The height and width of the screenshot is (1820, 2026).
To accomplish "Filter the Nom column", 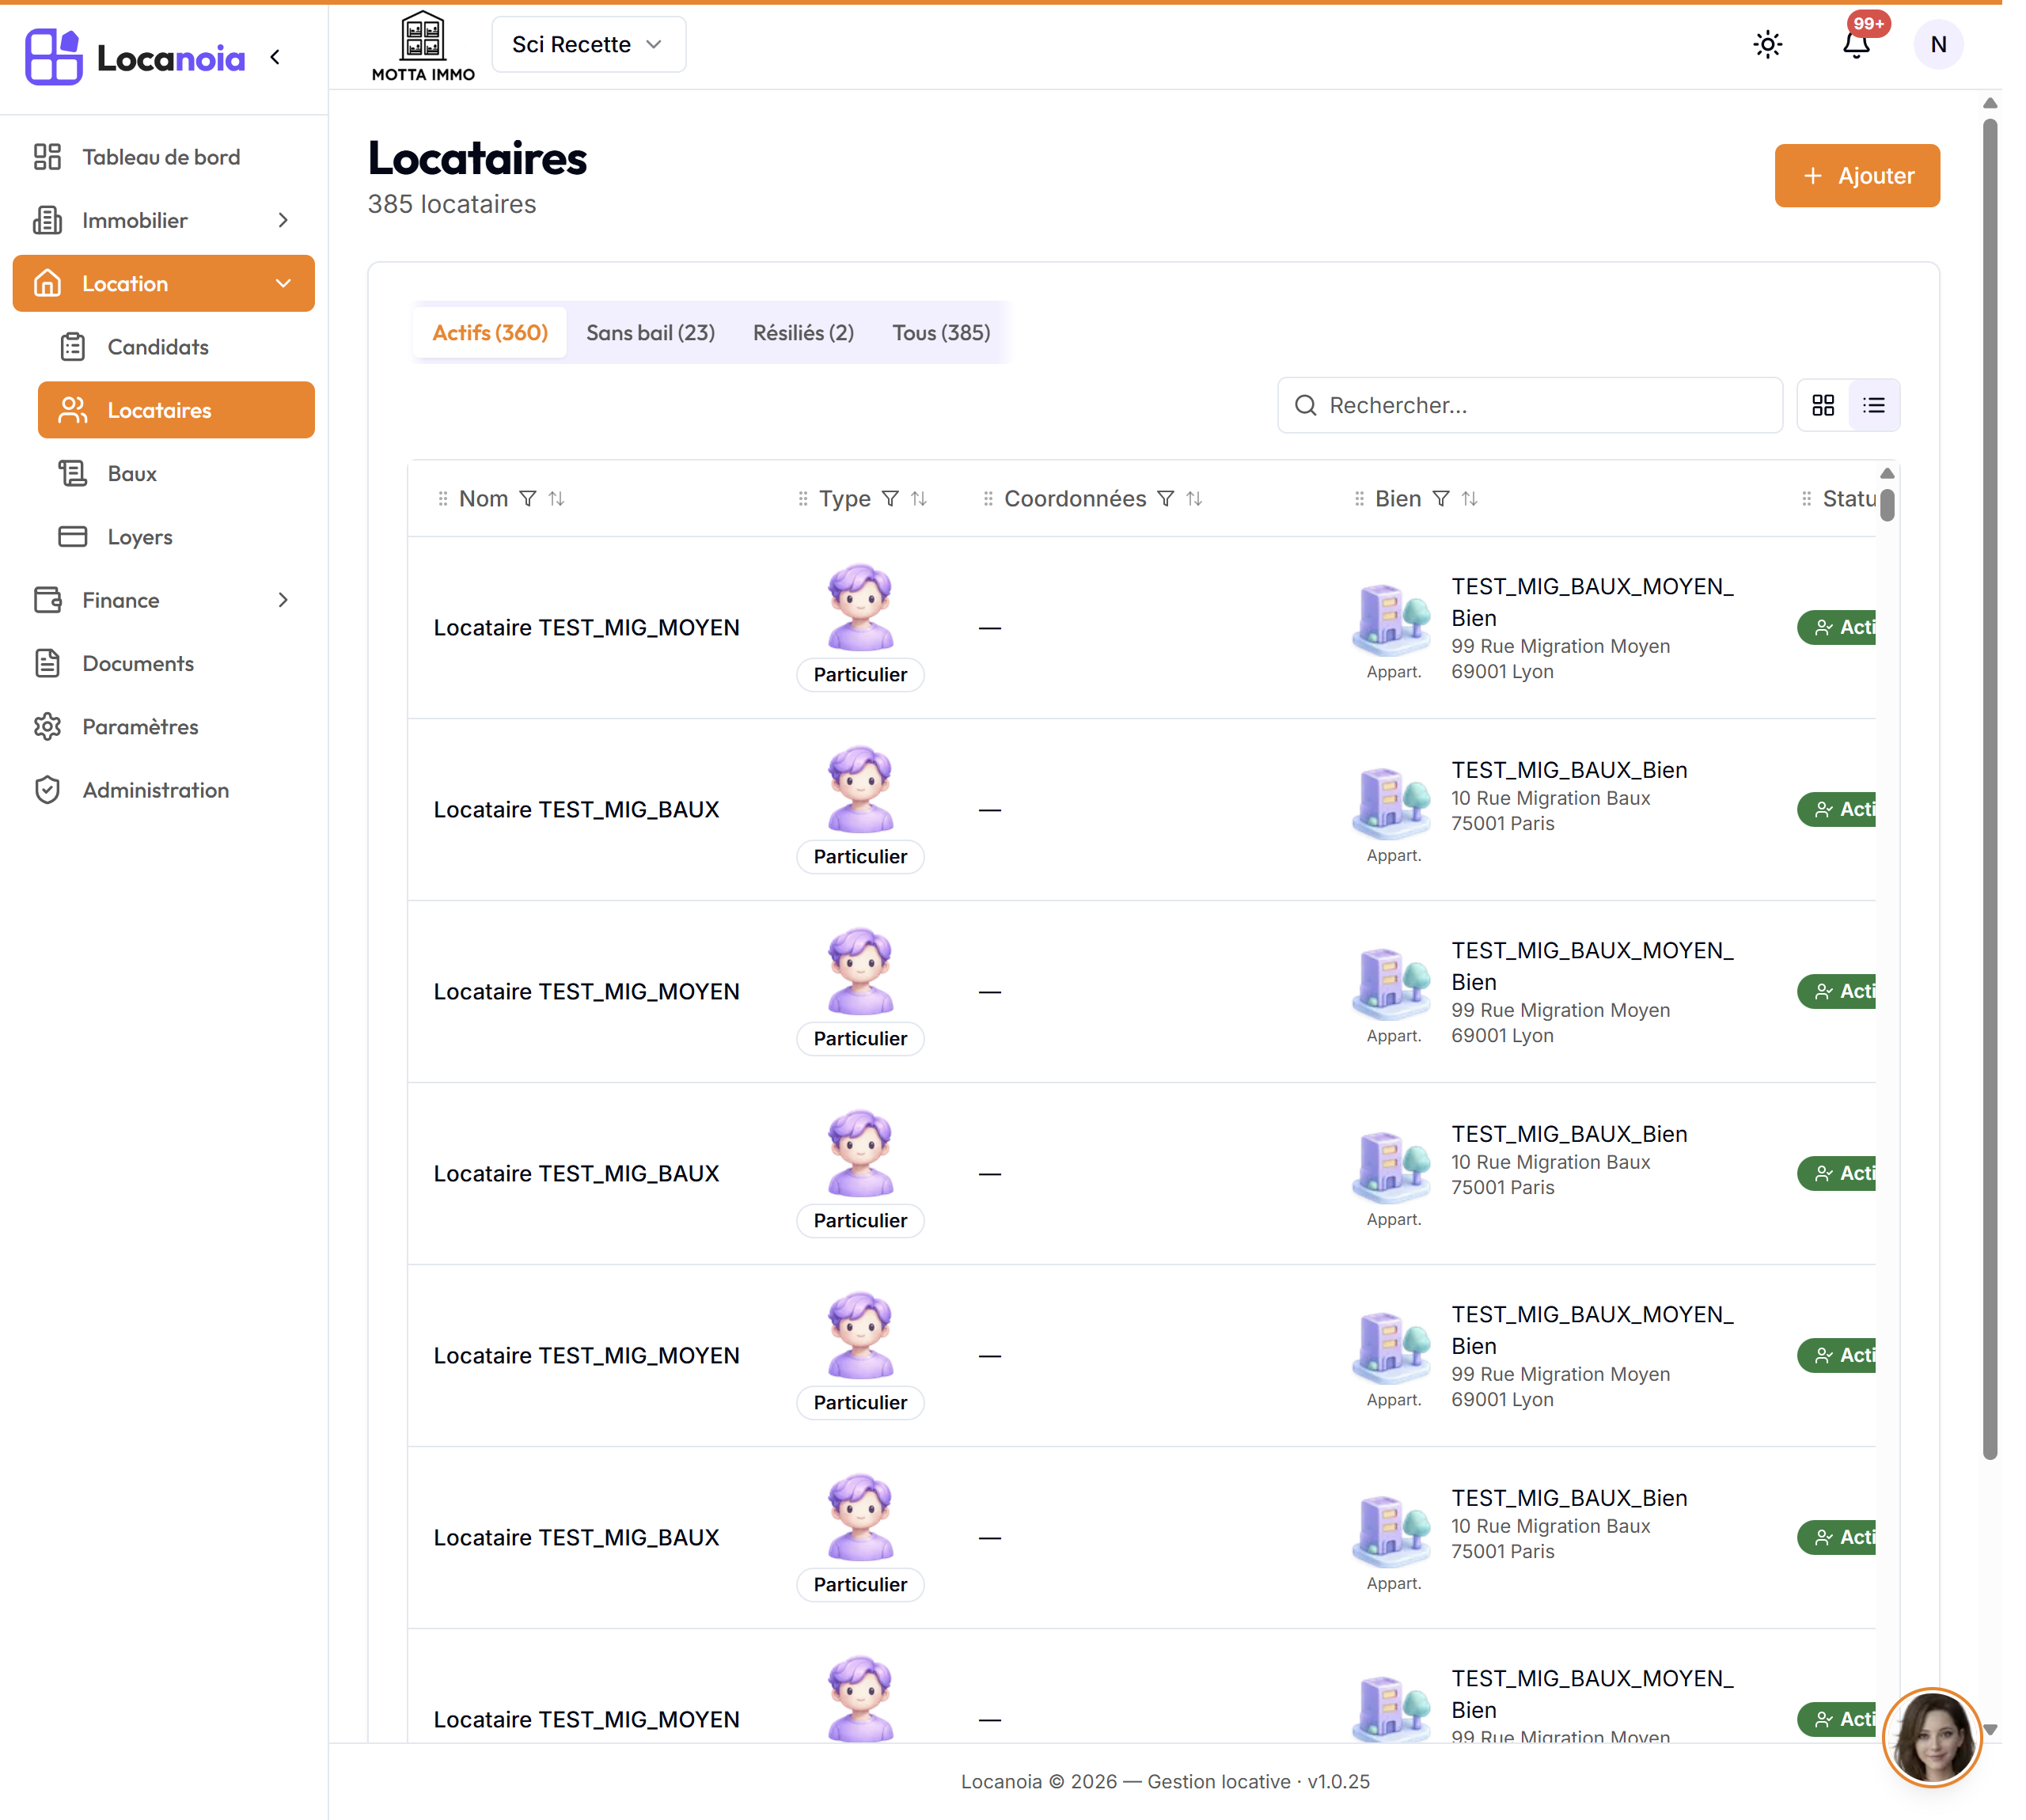I will point(528,499).
